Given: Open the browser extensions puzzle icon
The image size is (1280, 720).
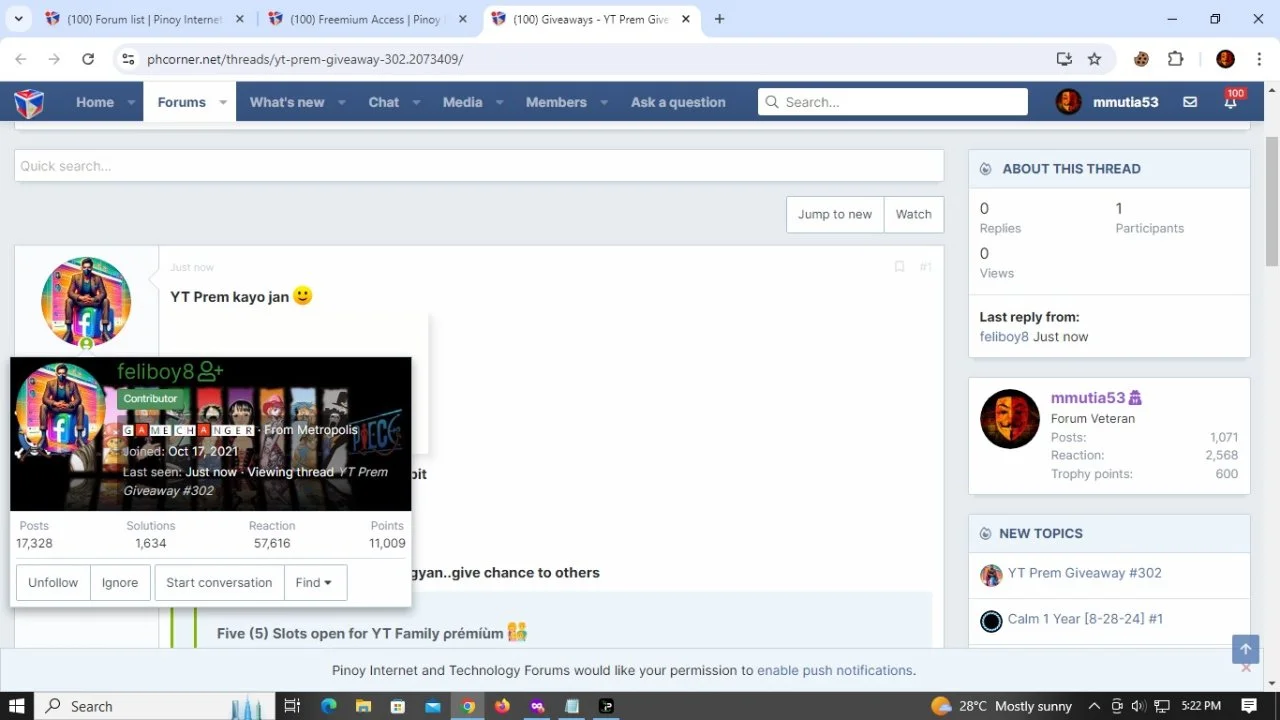Looking at the screenshot, I should tap(1175, 59).
